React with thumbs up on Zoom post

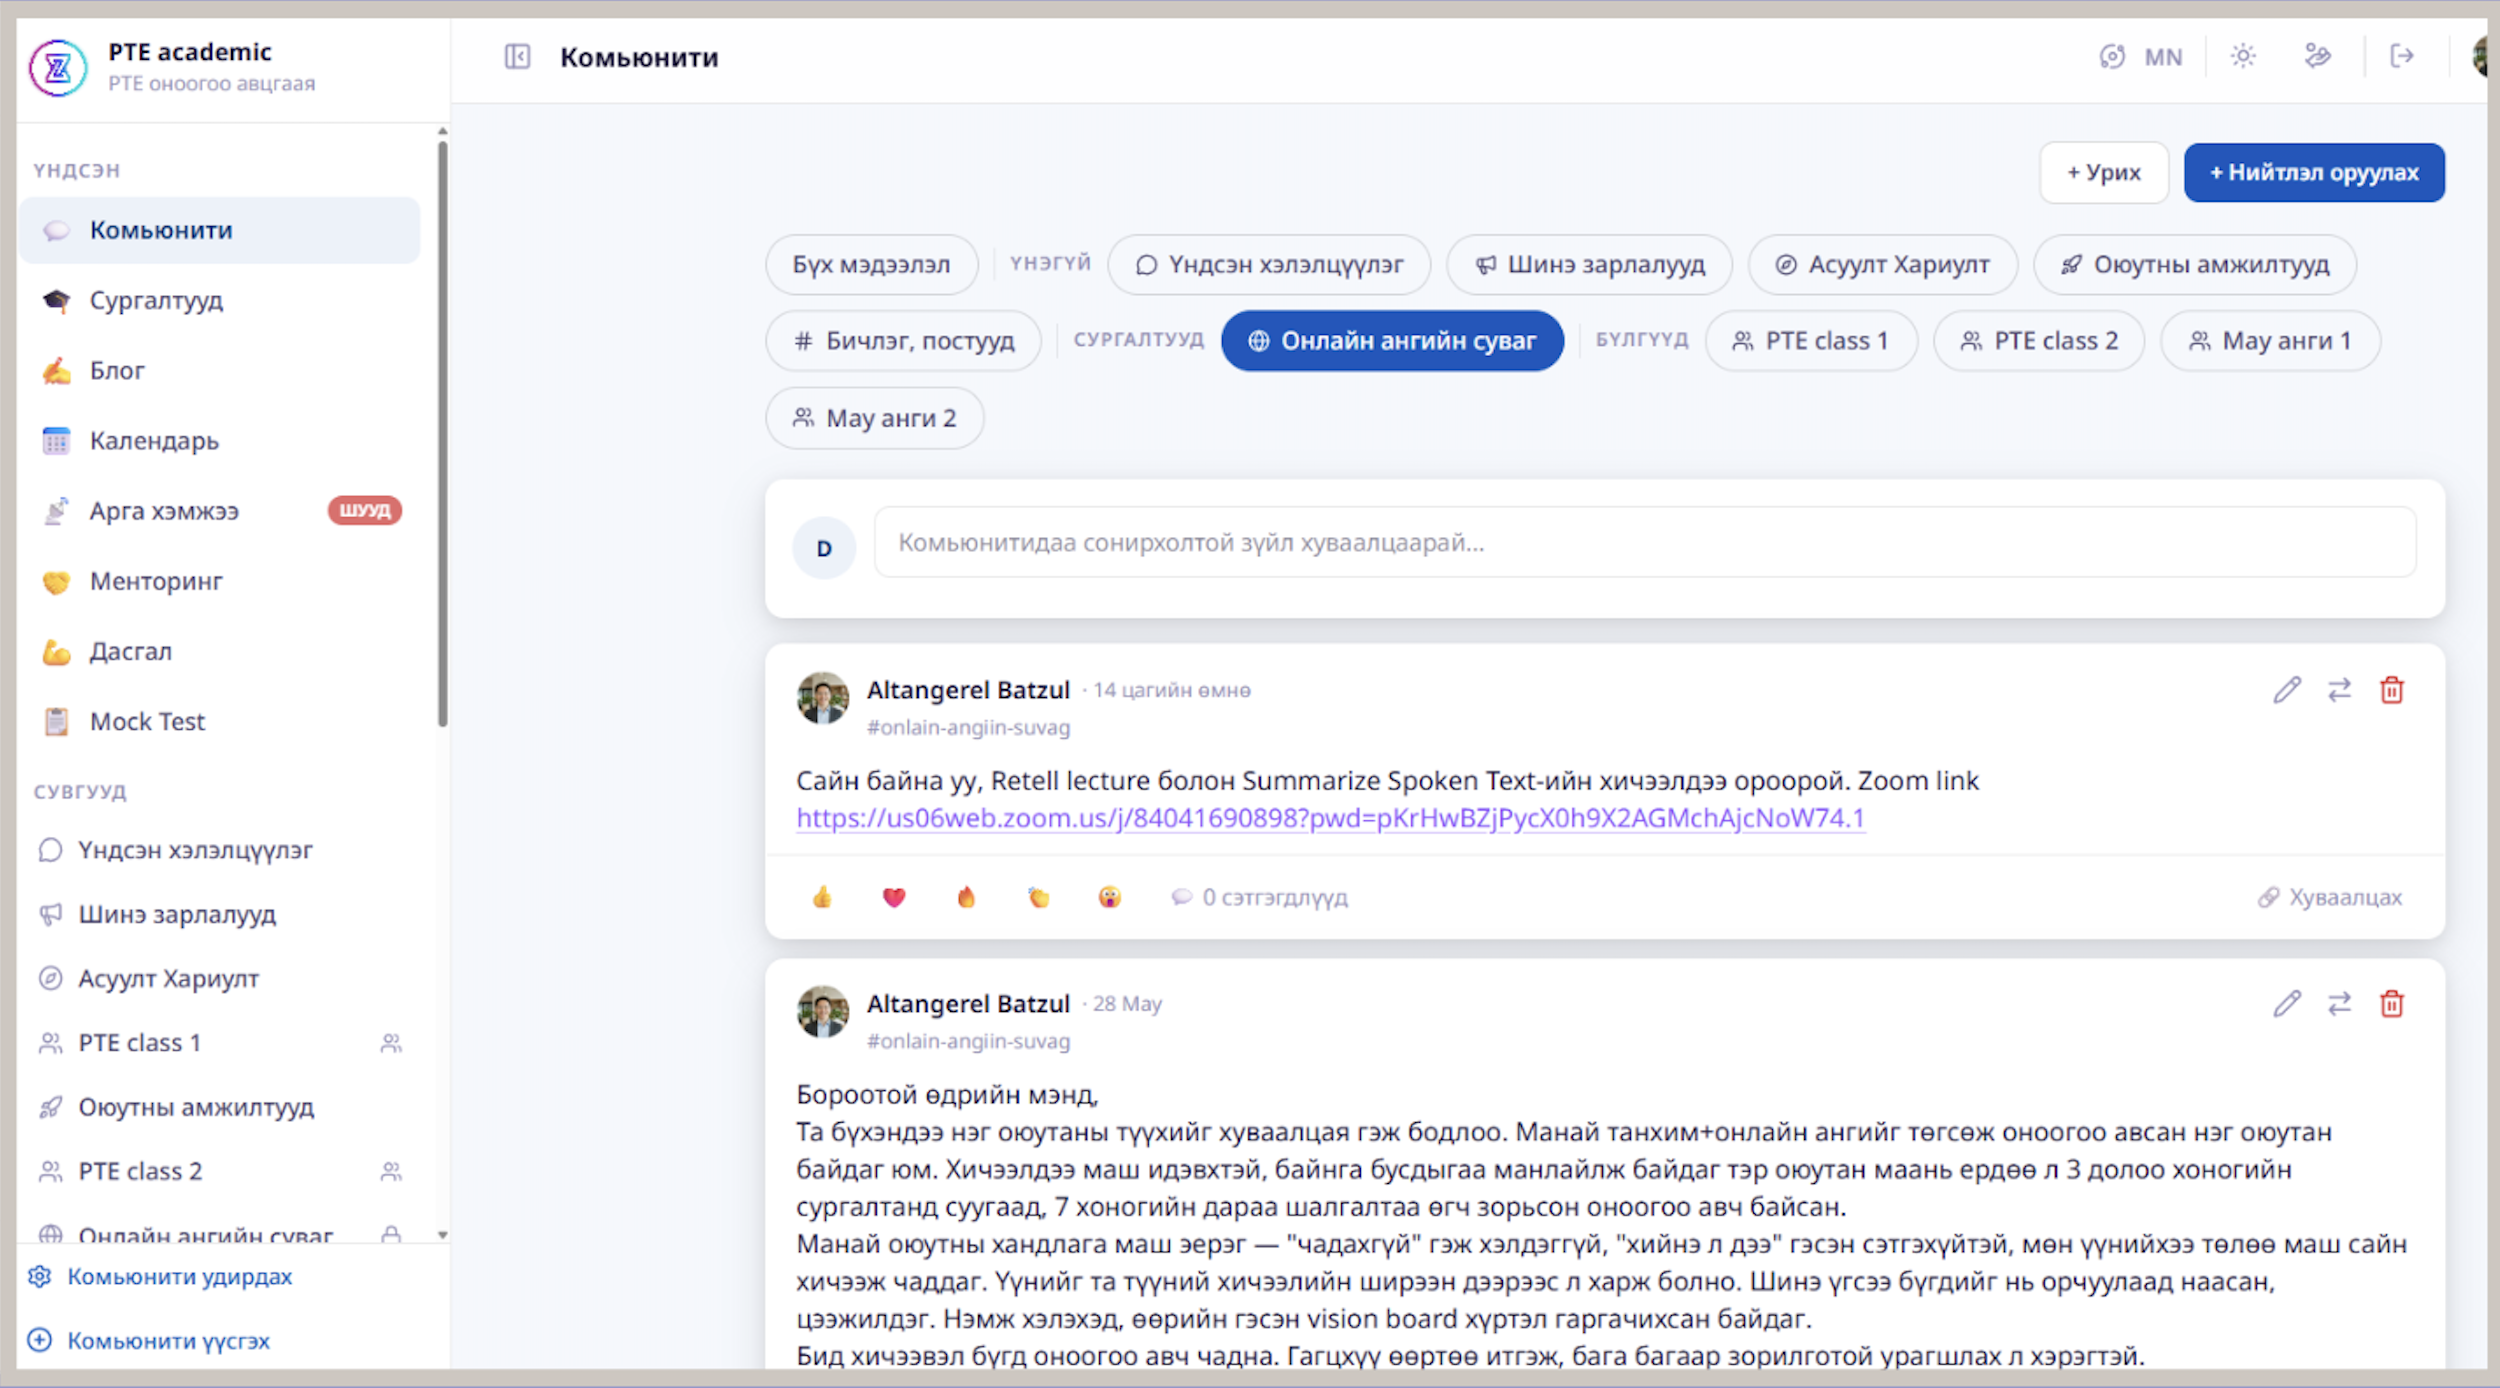tap(822, 897)
